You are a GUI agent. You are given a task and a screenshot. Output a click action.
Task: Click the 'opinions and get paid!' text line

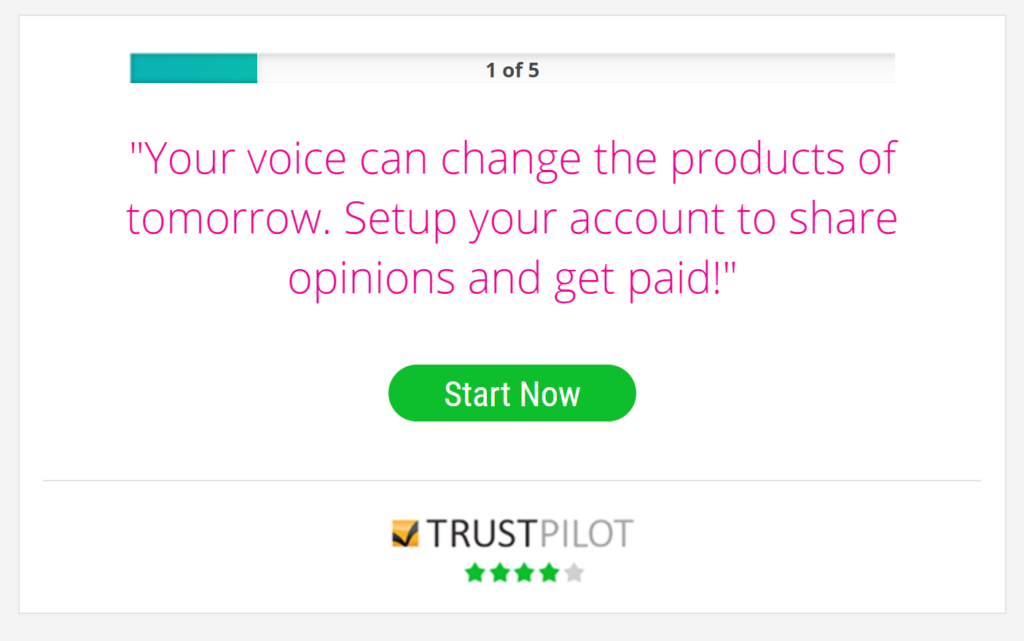(x=513, y=279)
